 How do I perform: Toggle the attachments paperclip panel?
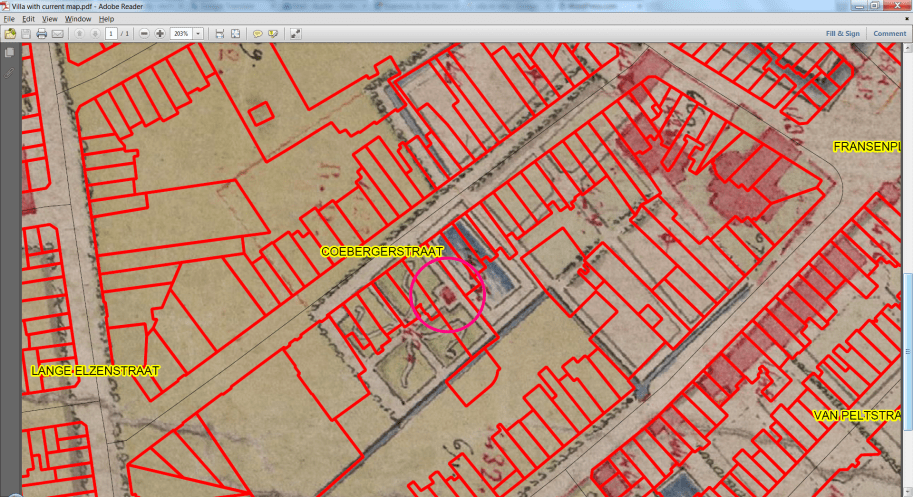pos(9,73)
